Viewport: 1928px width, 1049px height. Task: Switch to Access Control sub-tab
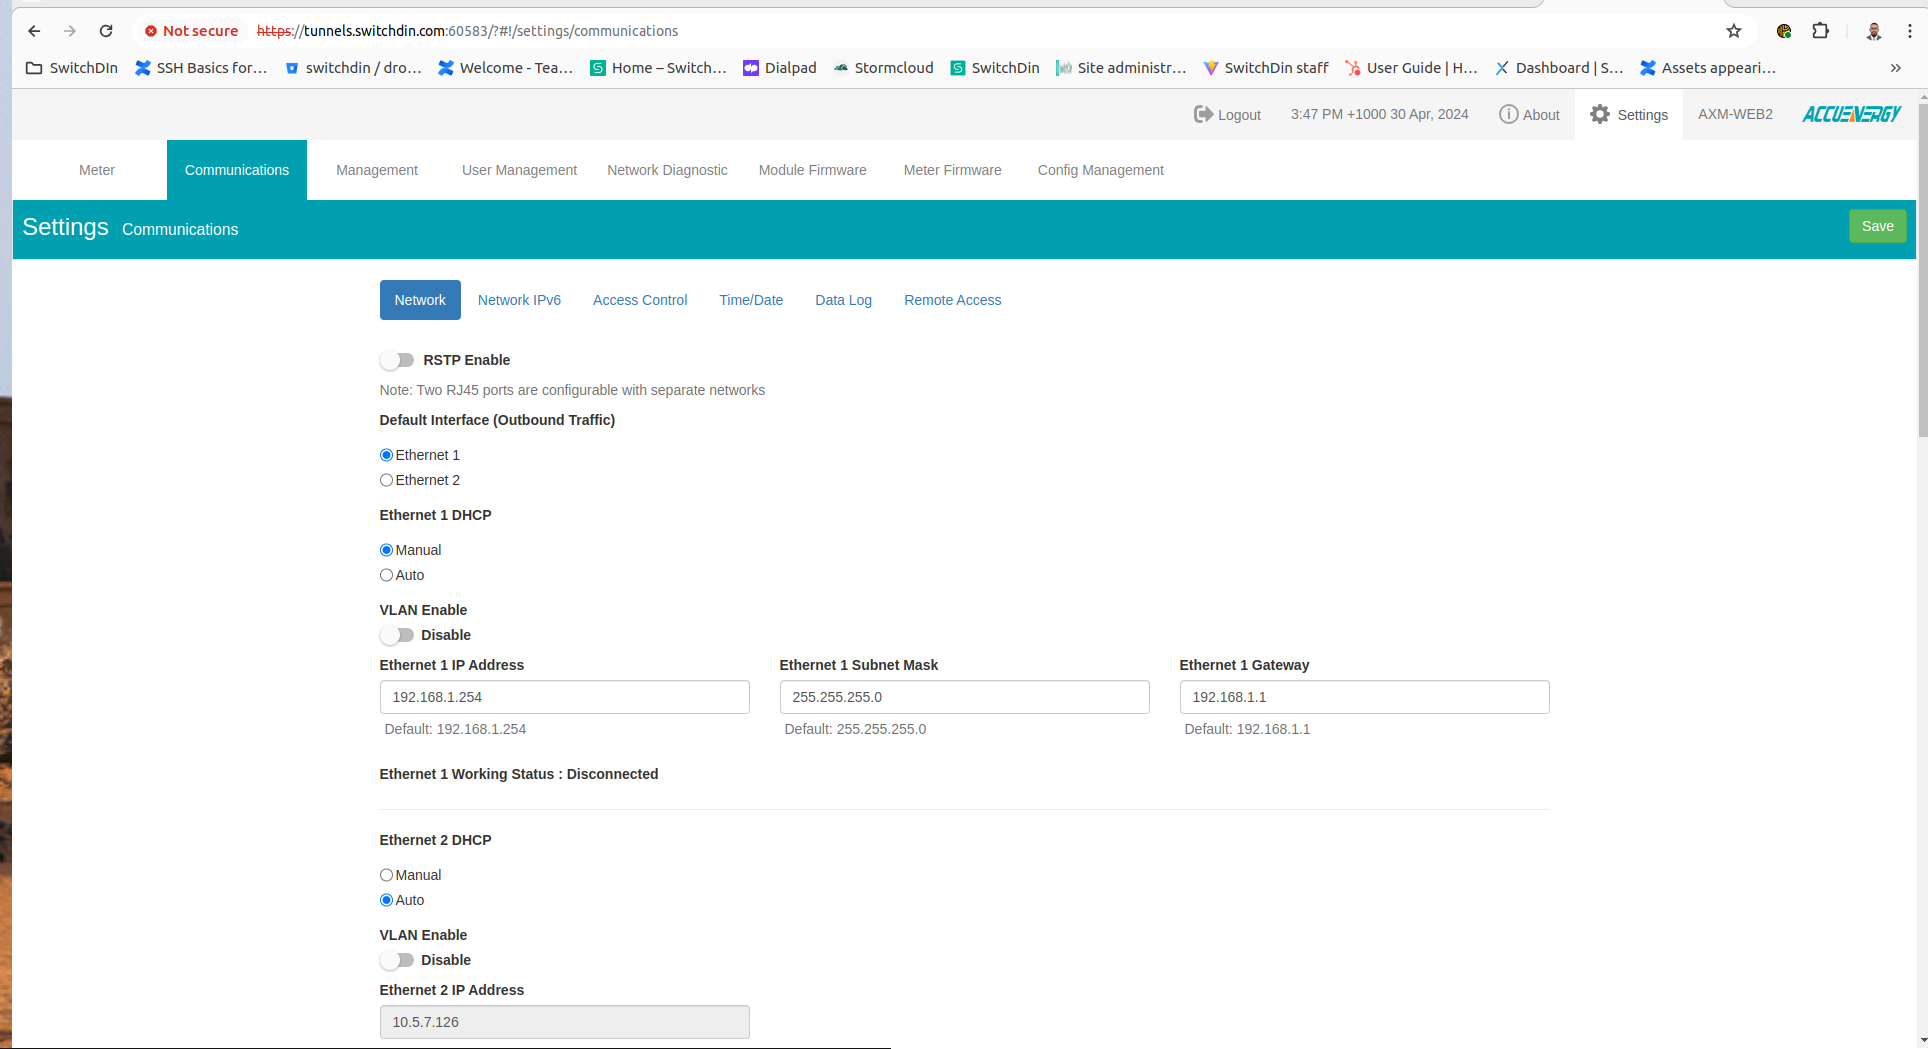(640, 300)
